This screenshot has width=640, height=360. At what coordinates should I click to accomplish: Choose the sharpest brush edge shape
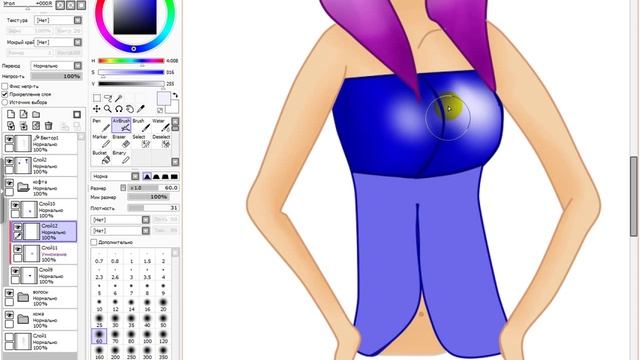147,176
